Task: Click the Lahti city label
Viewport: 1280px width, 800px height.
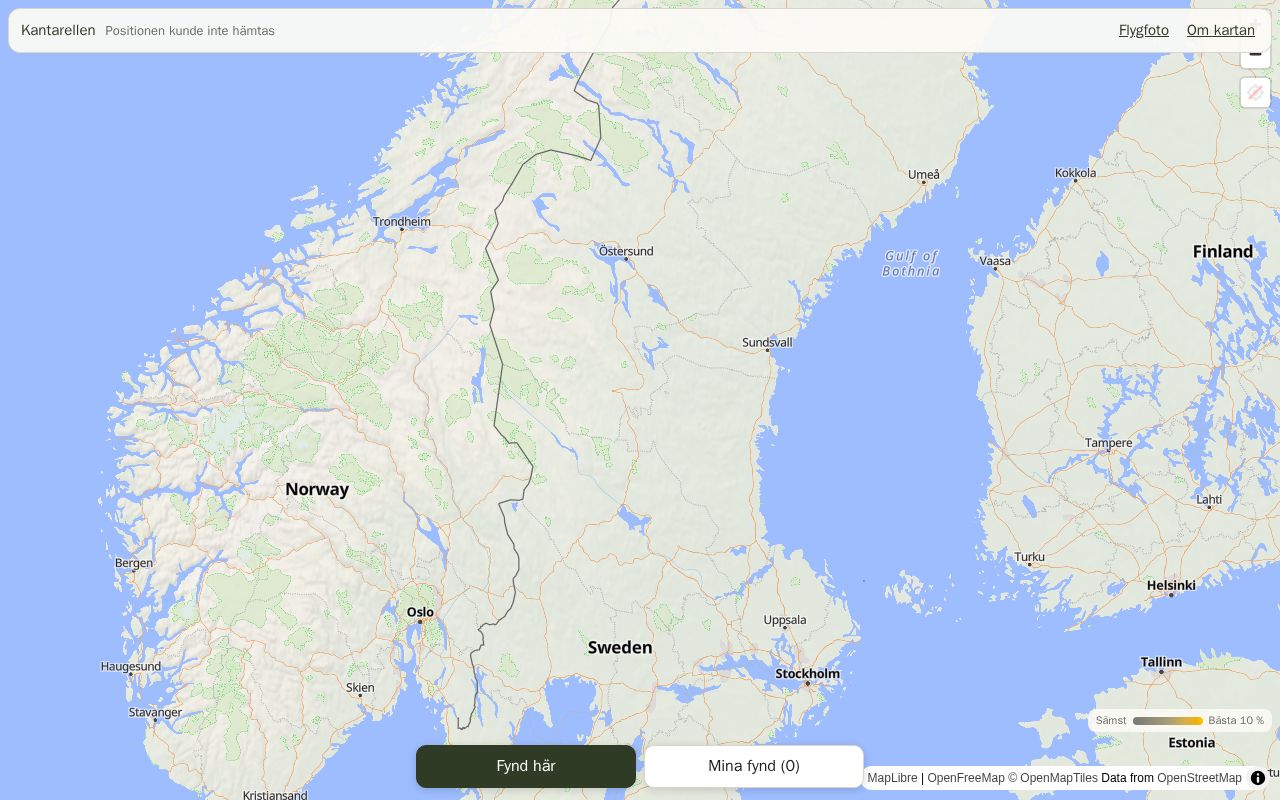Action: pyautogui.click(x=1209, y=499)
